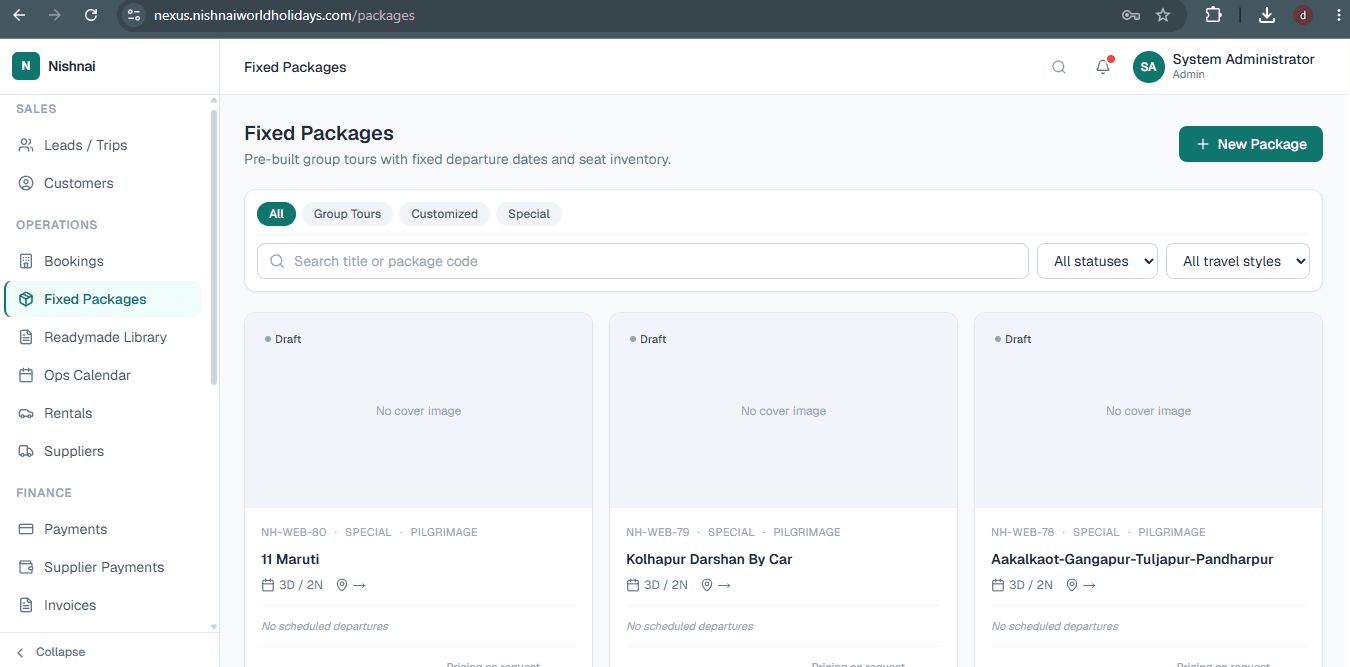Image resolution: width=1350 pixels, height=667 pixels.
Task: Select the Group Tours filter chip
Action: (x=347, y=214)
